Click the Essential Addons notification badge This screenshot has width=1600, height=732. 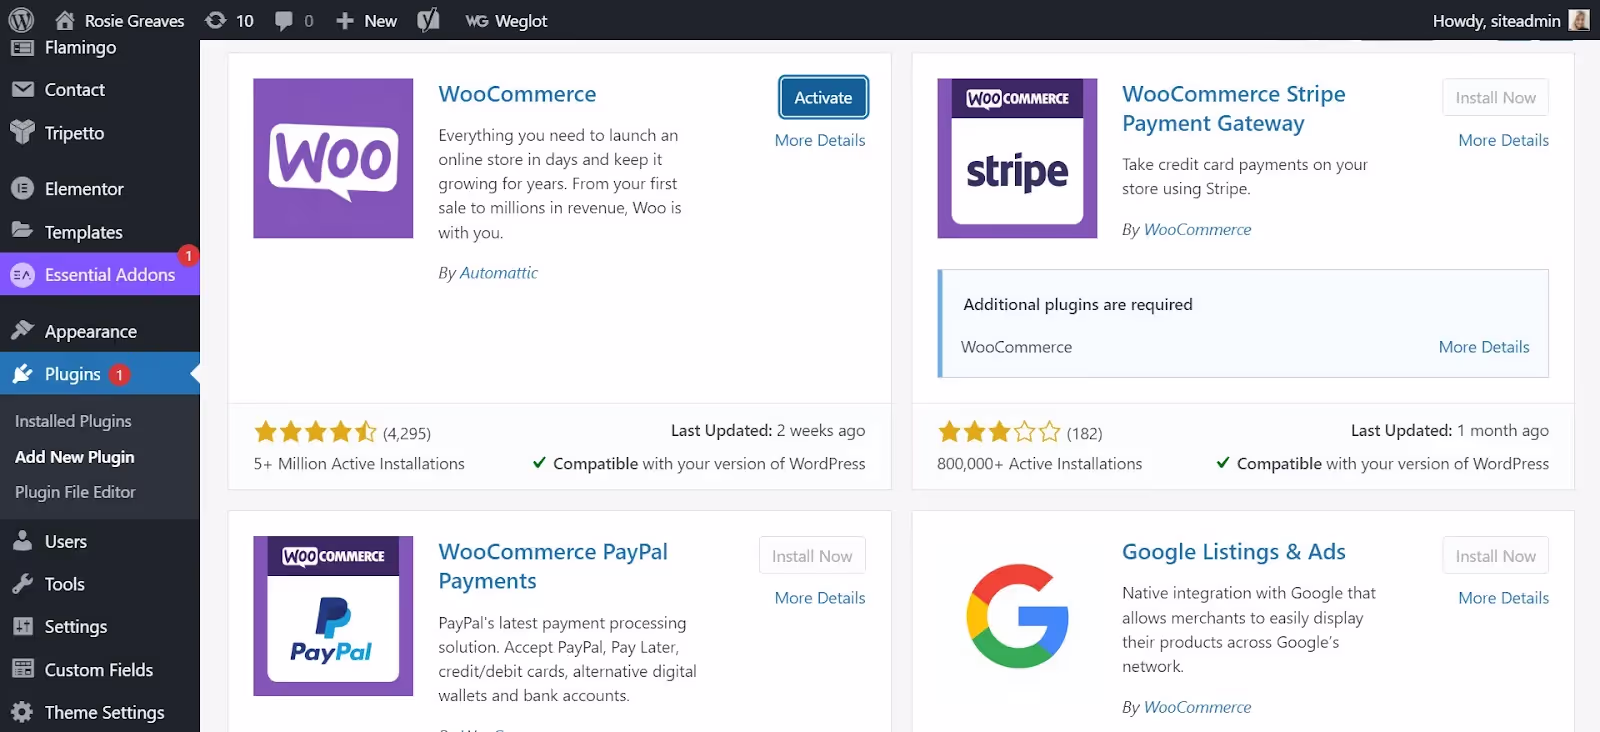187,255
